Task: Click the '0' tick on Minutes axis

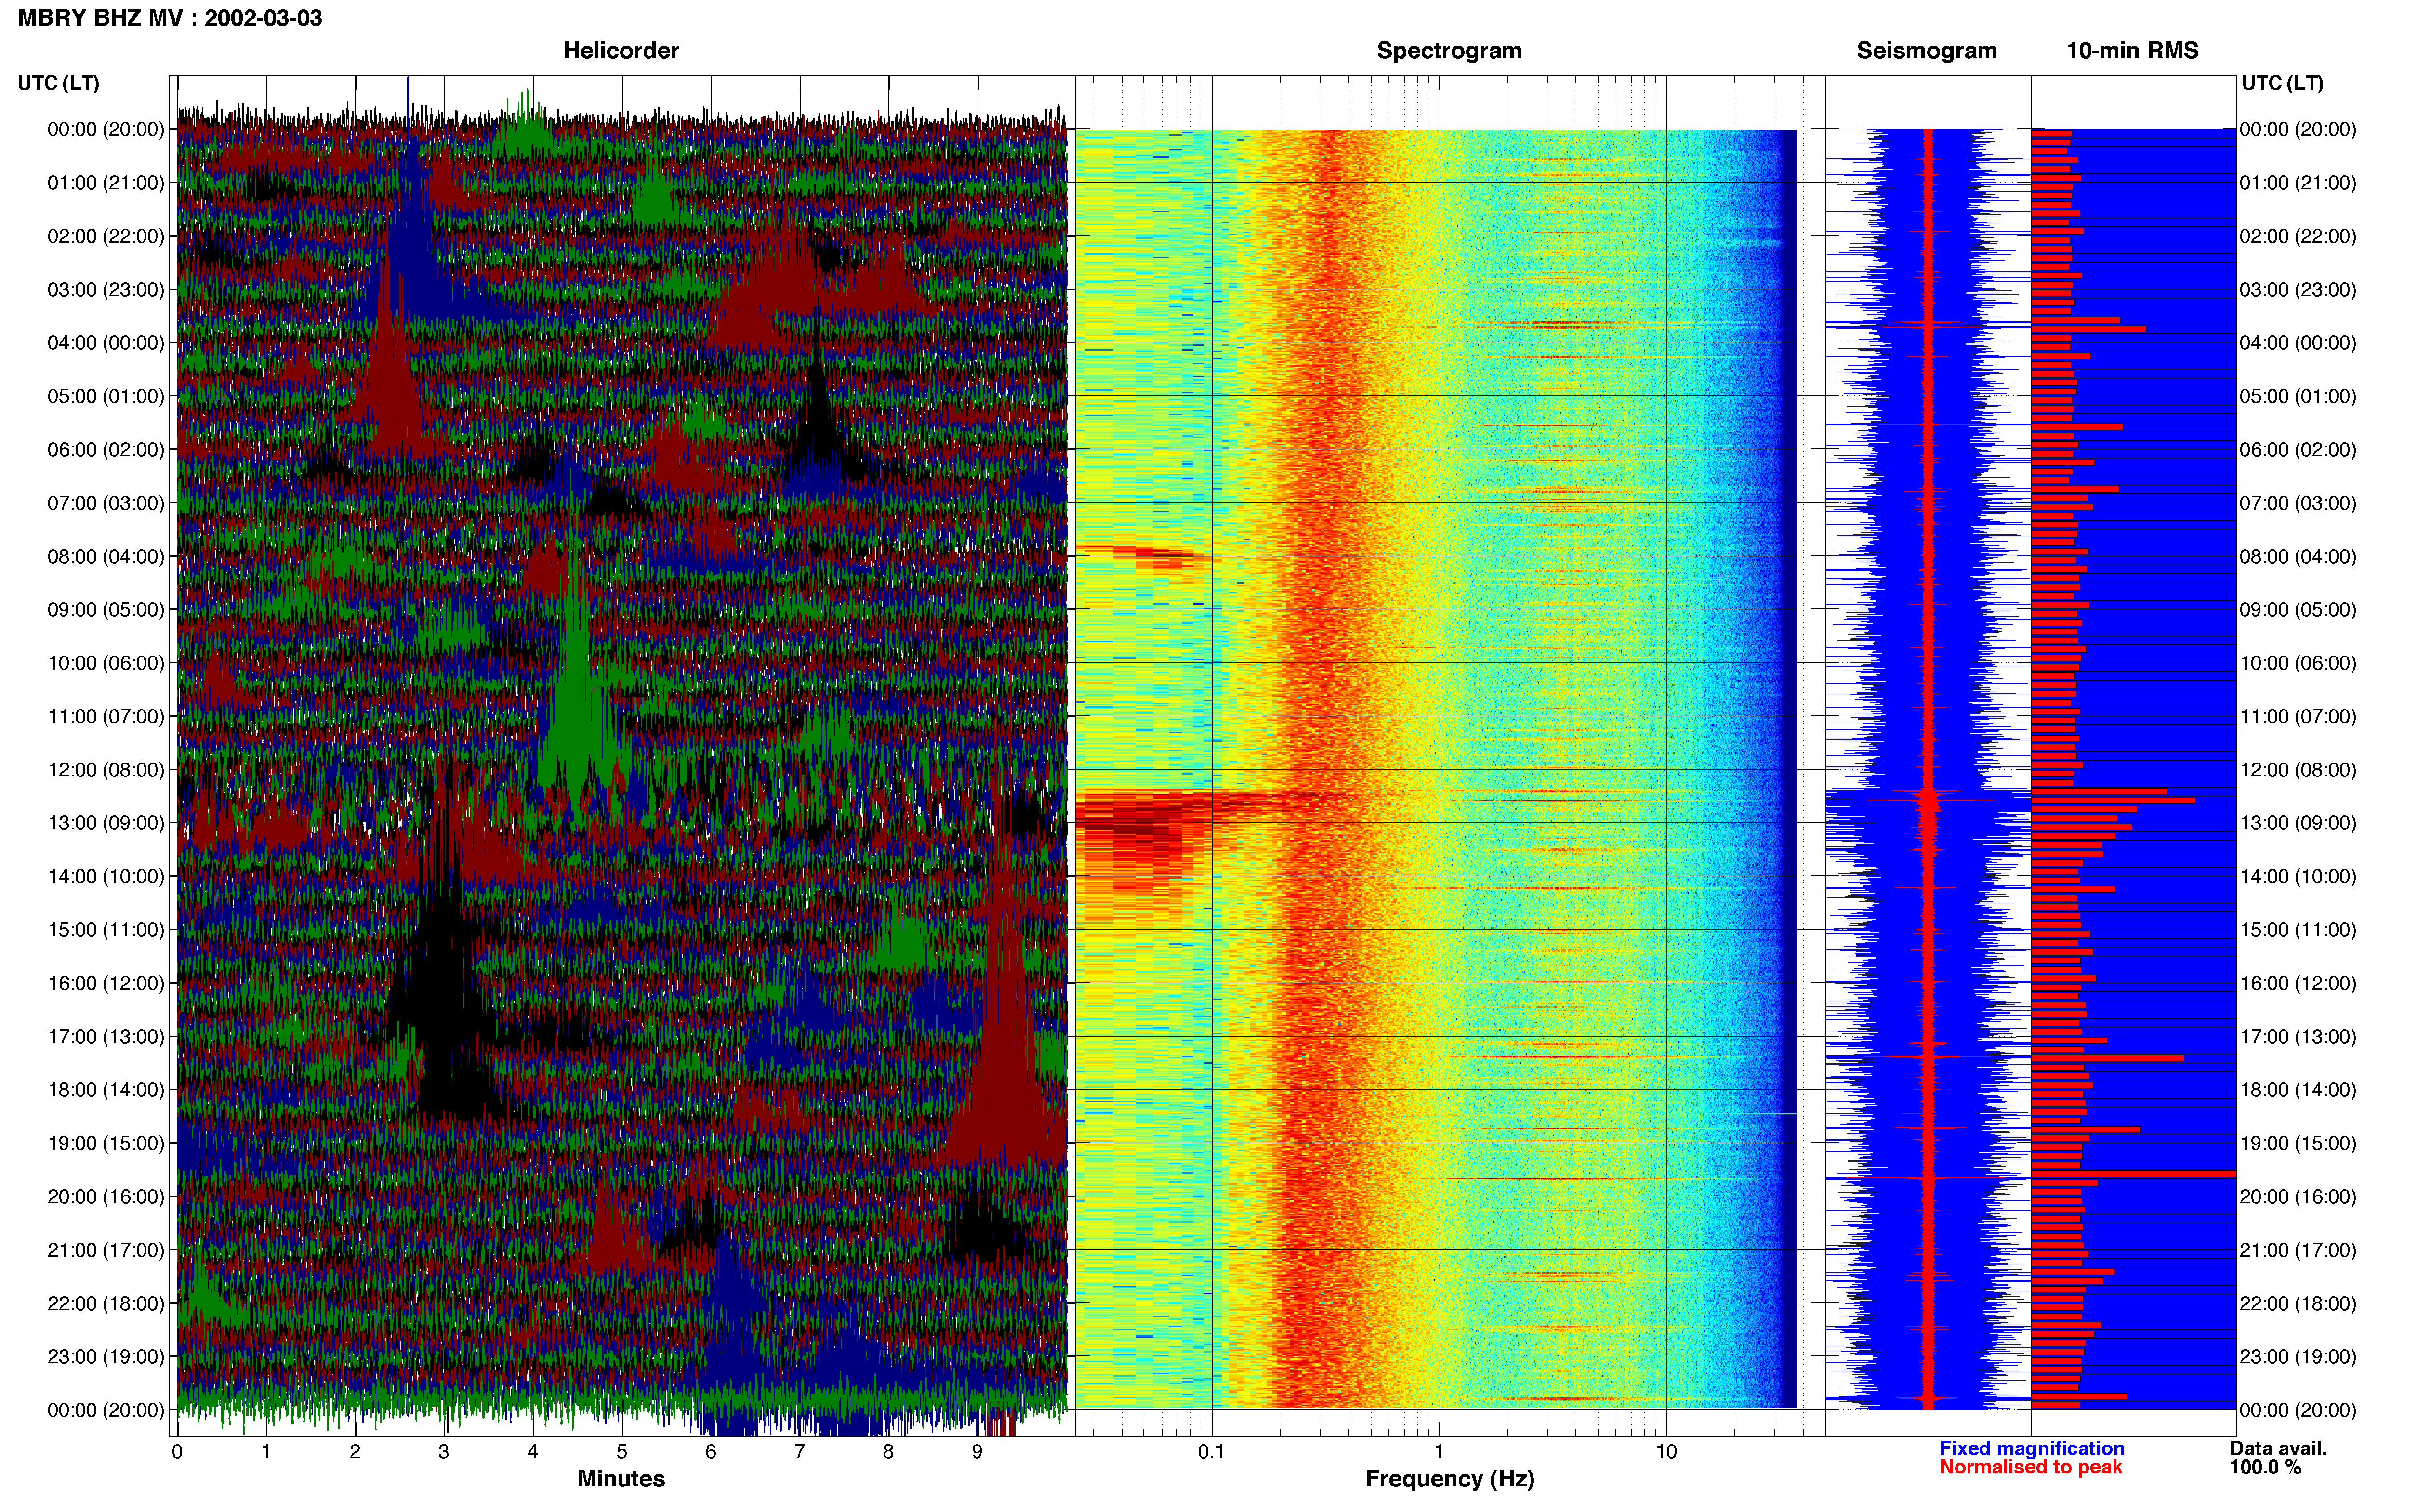Action: click(x=177, y=1452)
